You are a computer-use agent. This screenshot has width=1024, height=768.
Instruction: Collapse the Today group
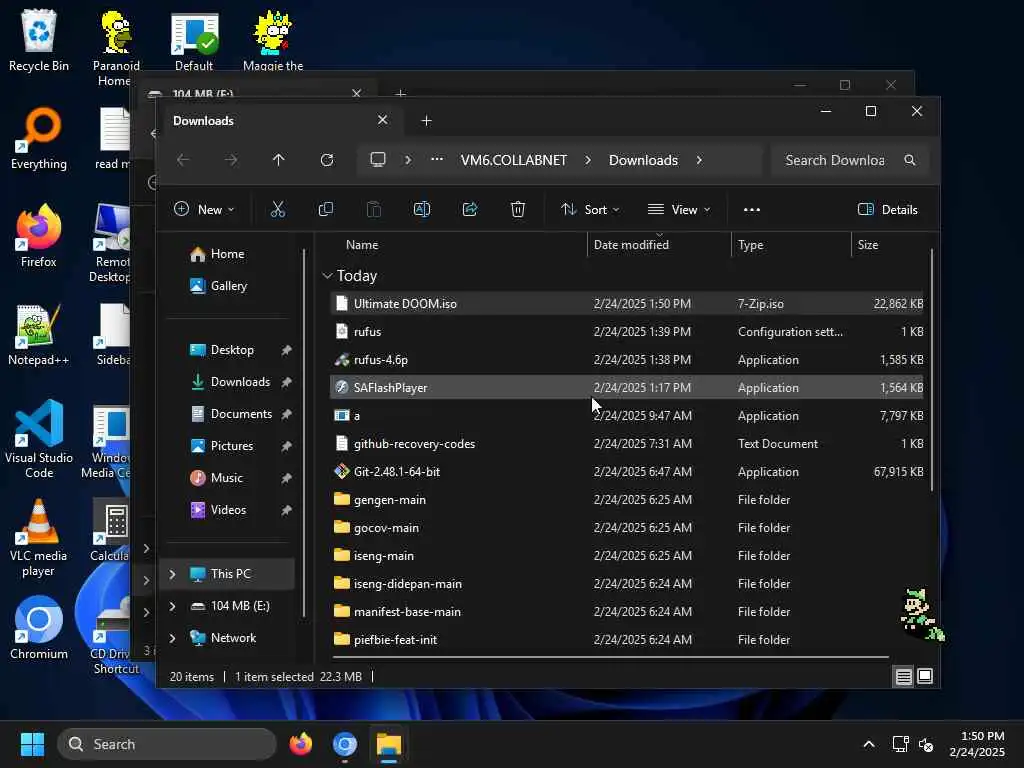click(327, 276)
